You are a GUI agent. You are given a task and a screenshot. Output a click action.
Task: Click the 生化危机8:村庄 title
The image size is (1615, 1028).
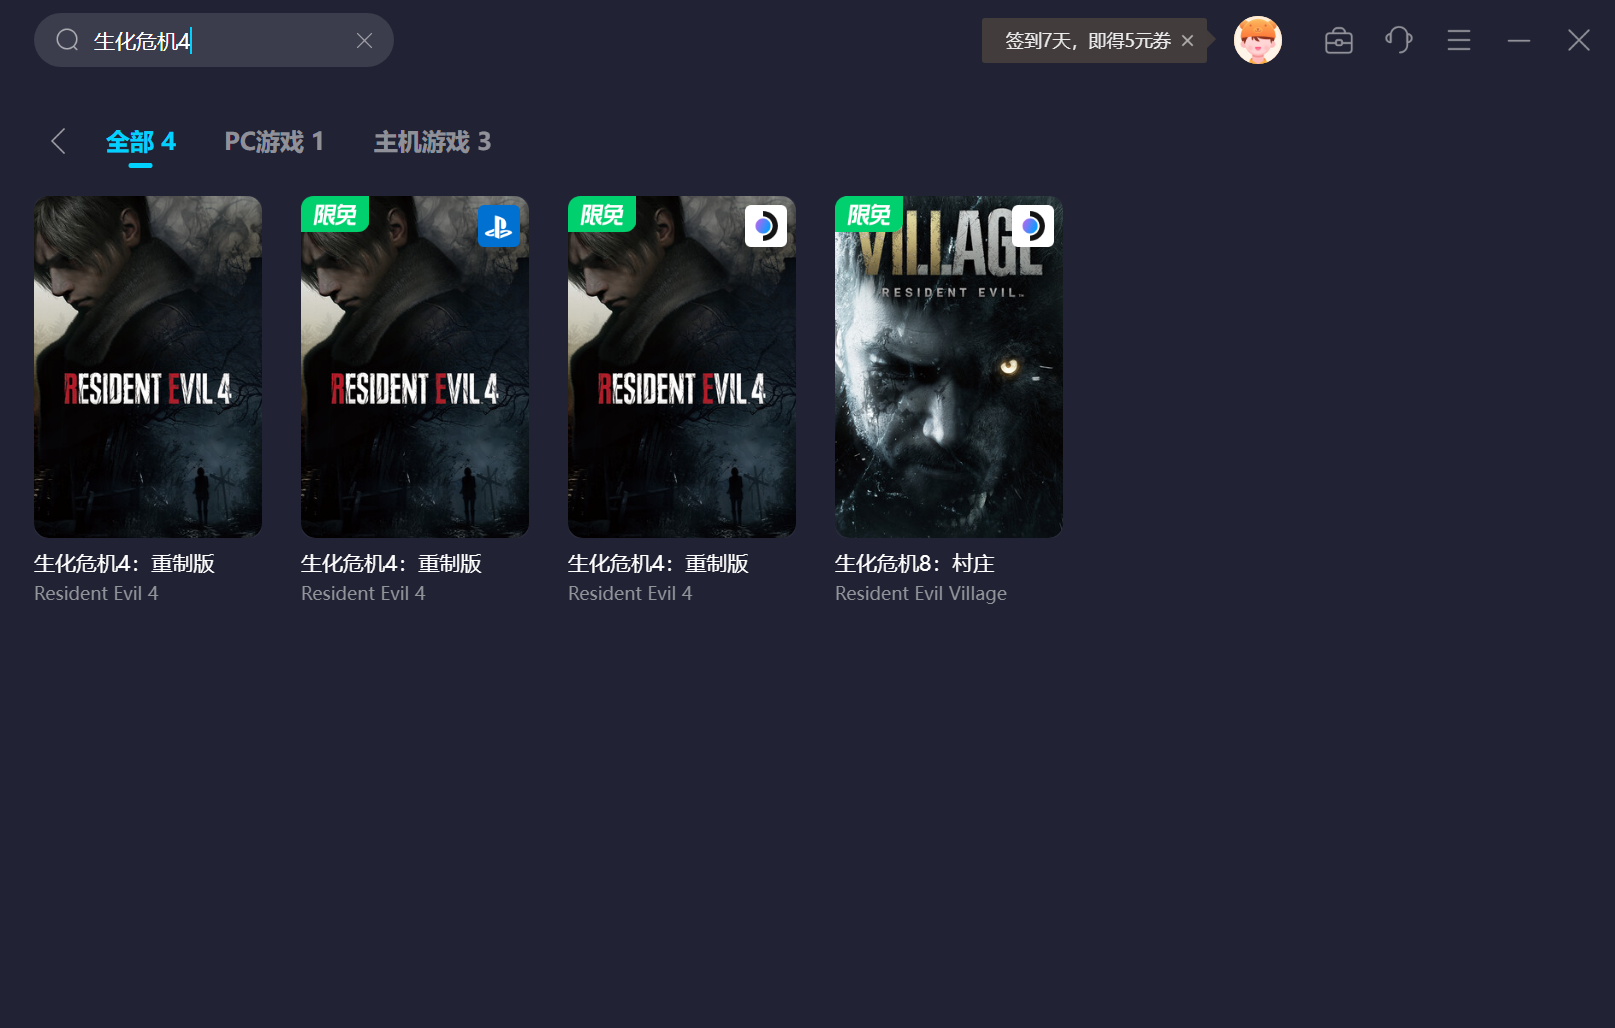pyautogui.click(x=915, y=563)
